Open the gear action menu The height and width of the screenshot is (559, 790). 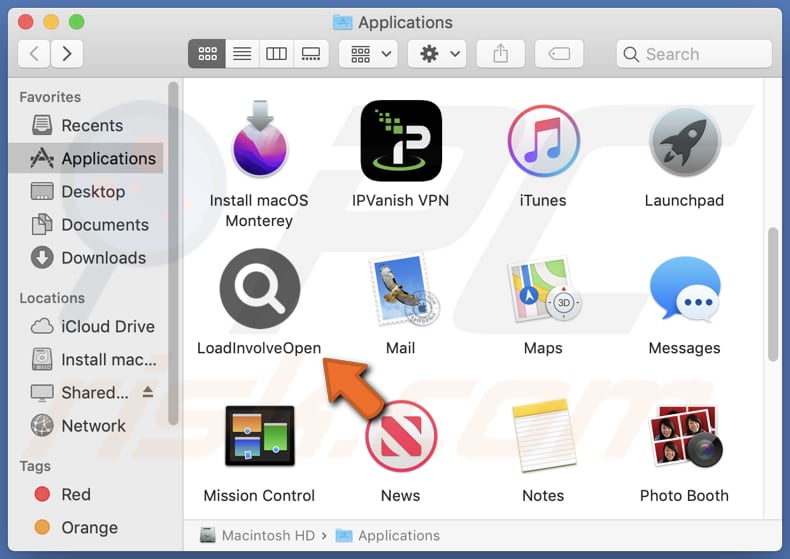437,53
